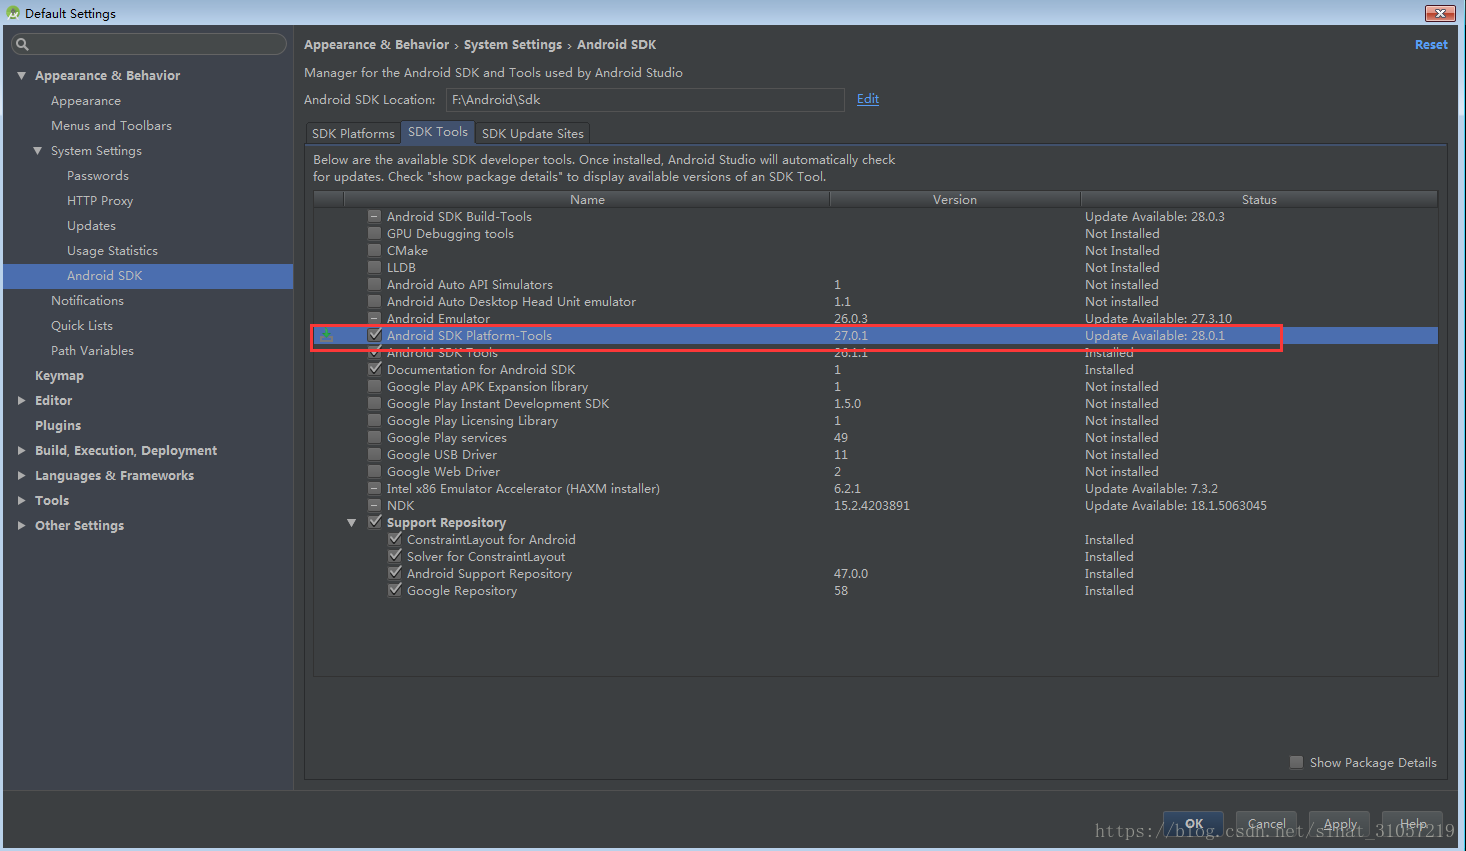Click the Android SDK Location field
The image size is (1466, 851).
(x=645, y=100)
